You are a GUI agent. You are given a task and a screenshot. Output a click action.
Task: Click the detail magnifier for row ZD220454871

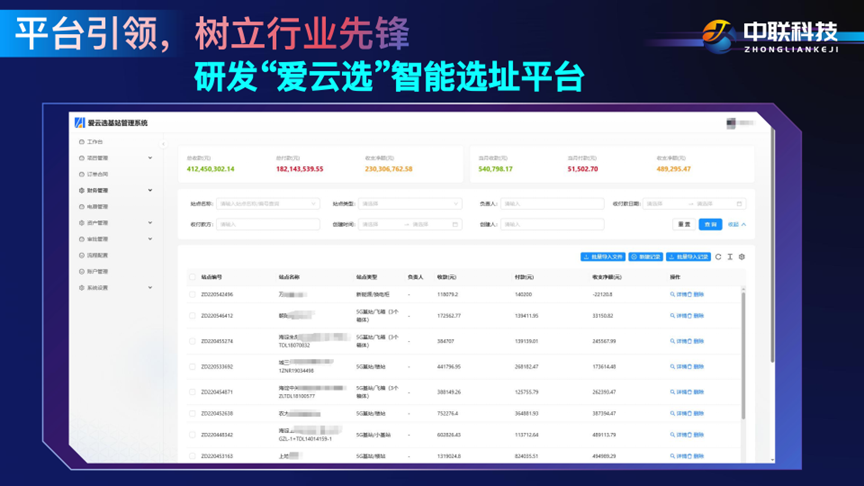click(x=672, y=392)
